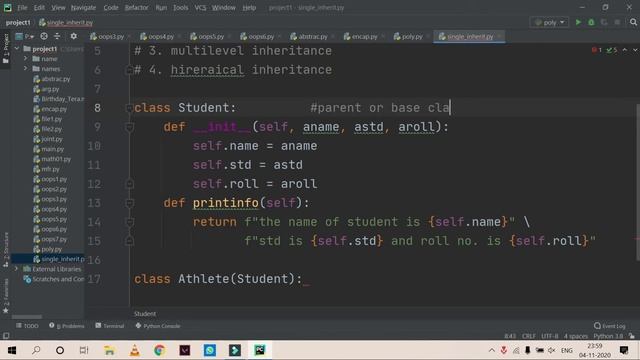Open the Terminal tool window
Image resolution: width=640 pixels, height=360 pixels.
pos(110,326)
